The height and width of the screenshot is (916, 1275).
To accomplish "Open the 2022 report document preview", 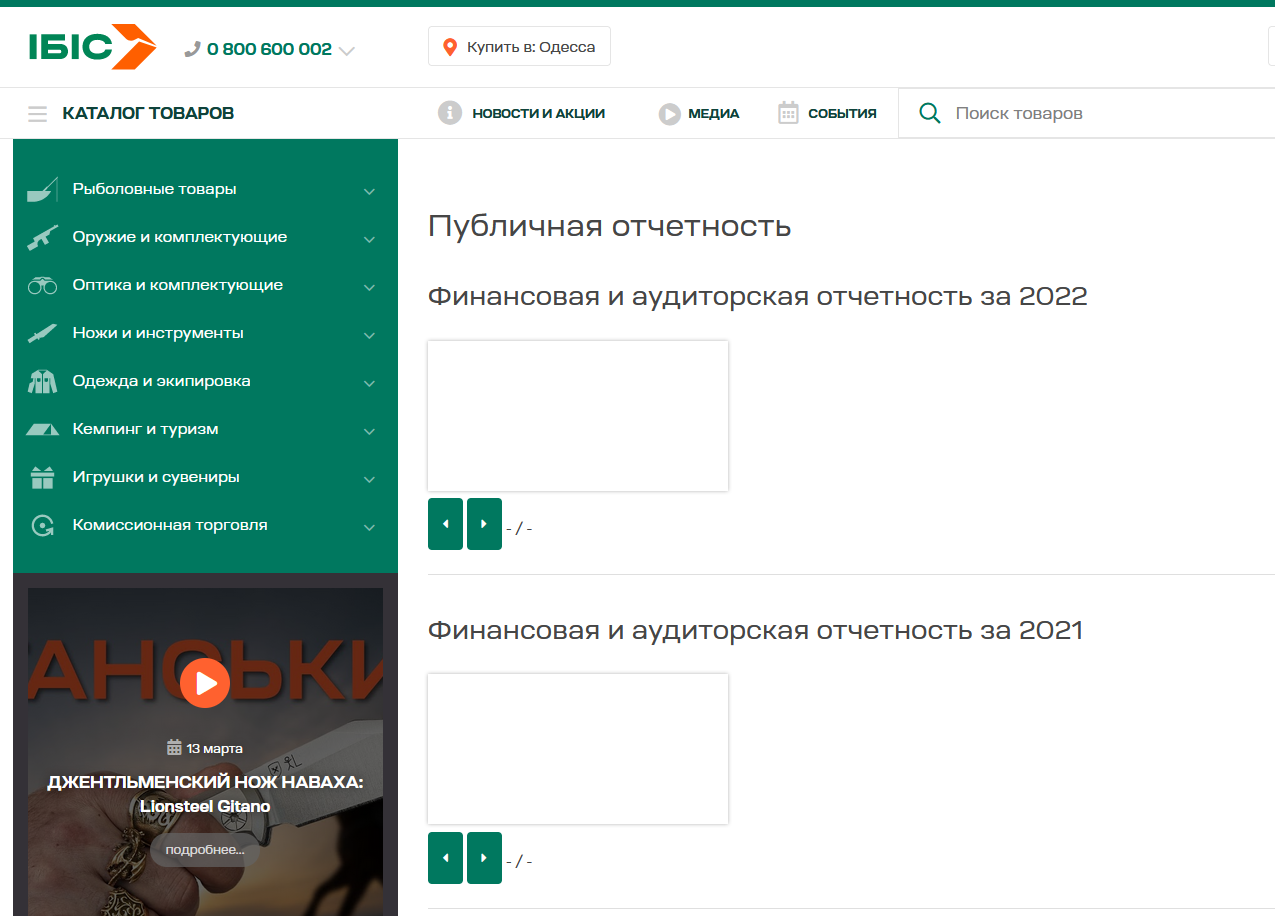I will click(578, 416).
